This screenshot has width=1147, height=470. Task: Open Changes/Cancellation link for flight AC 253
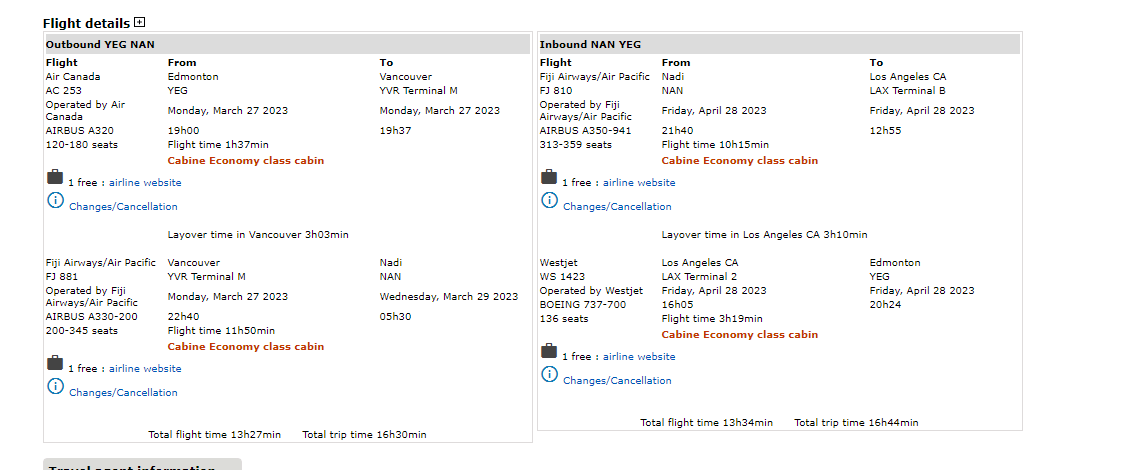click(x=123, y=207)
